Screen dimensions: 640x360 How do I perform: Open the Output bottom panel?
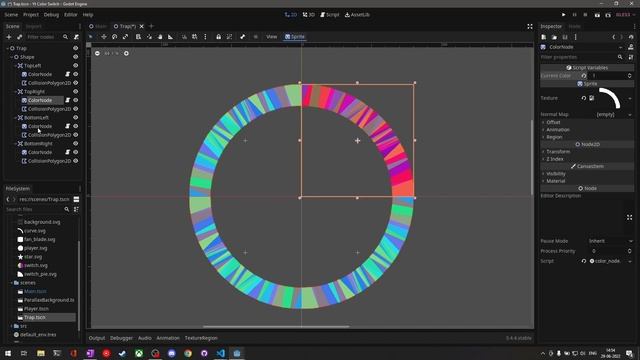pyautogui.click(x=97, y=338)
